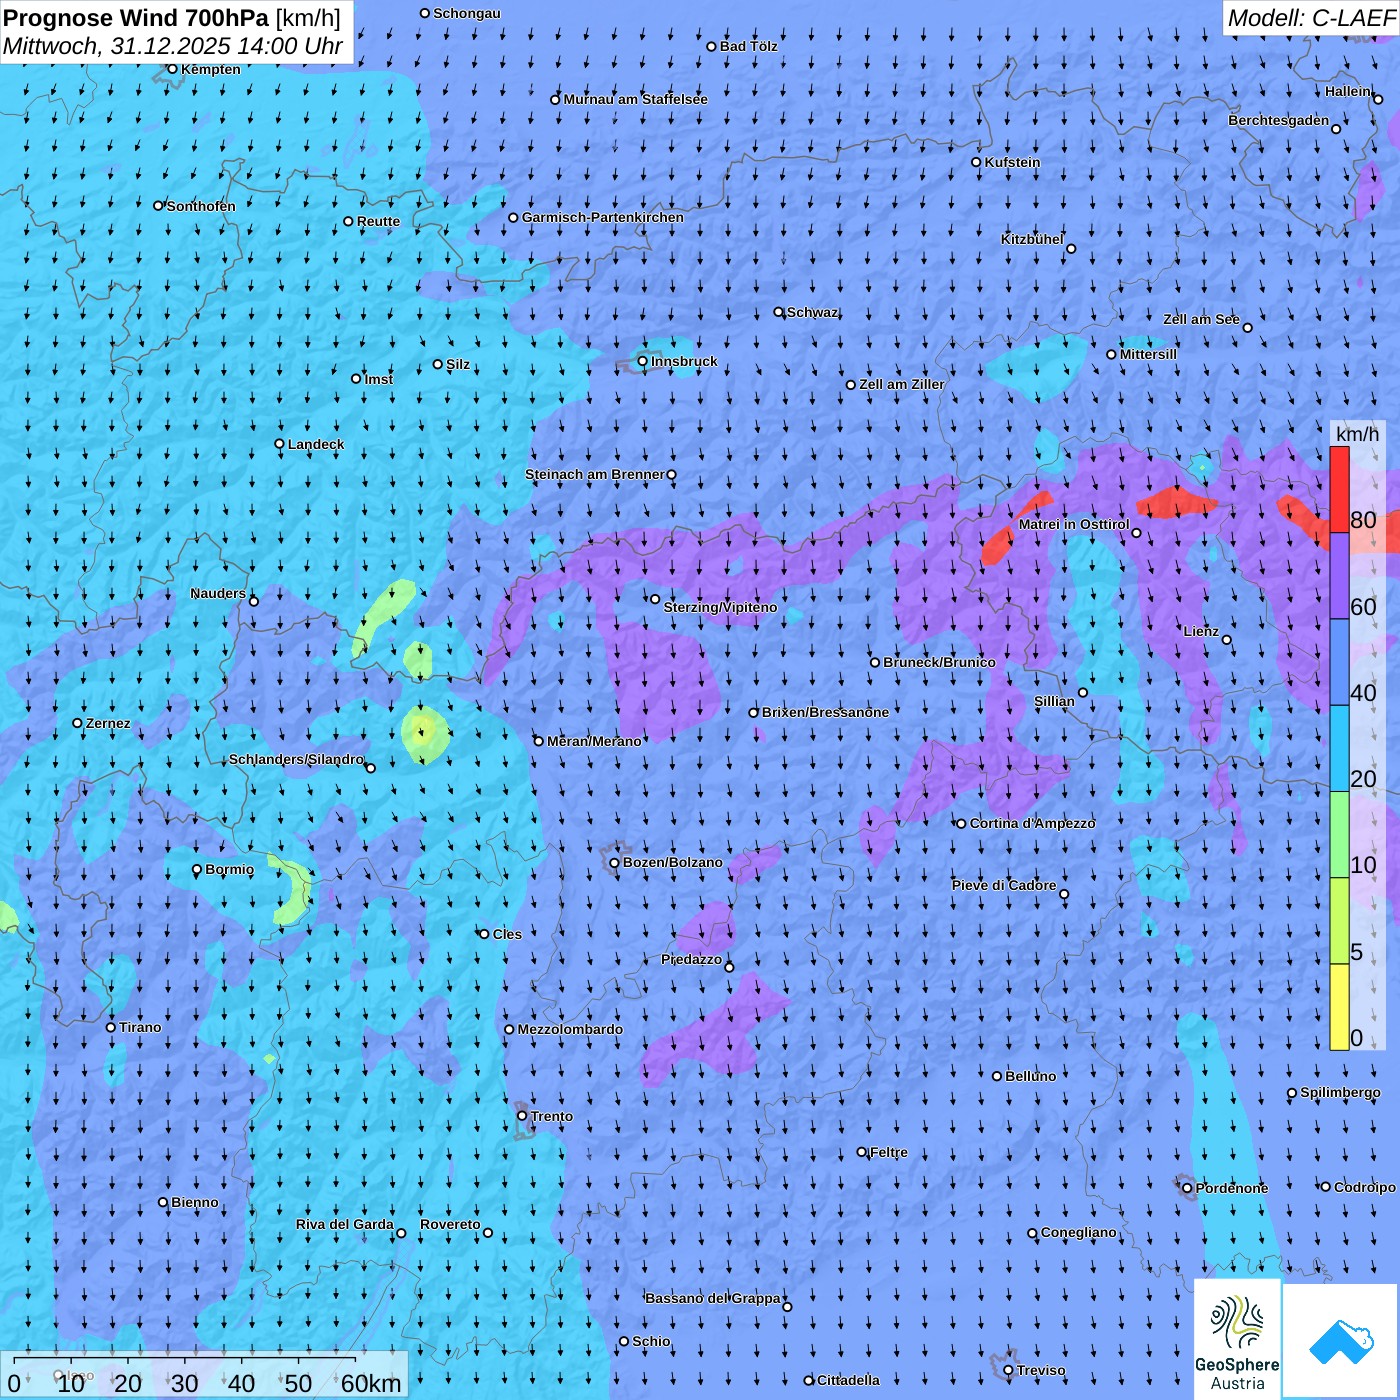Click the 'Spilimbergo' label
This screenshot has width=1400, height=1400.
(1340, 1092)
